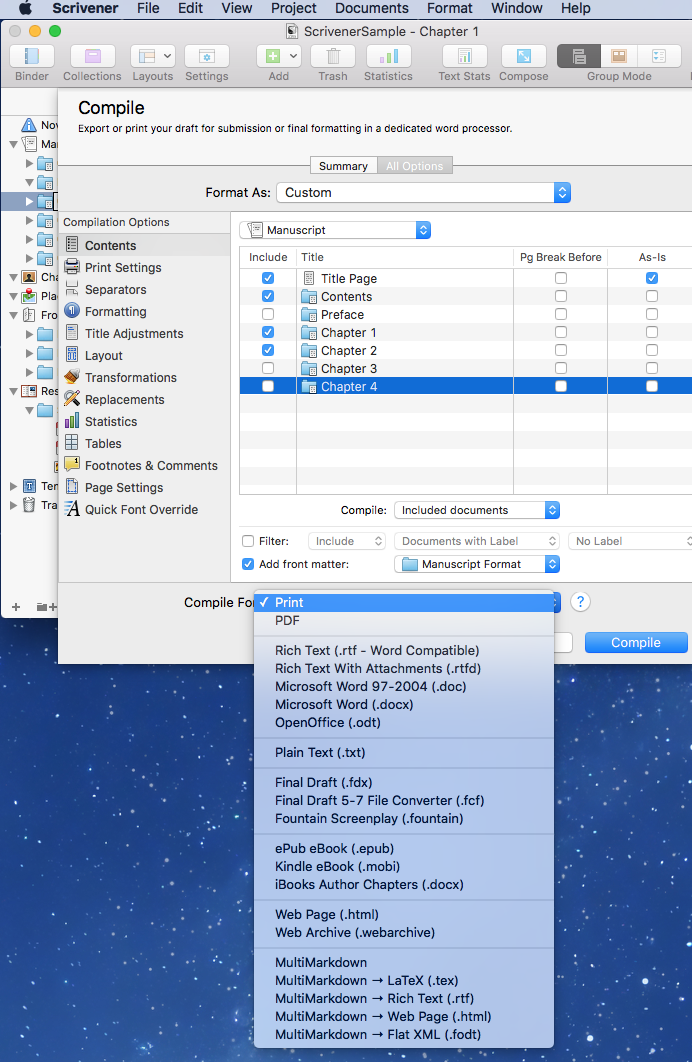The width and height of the screenshot is (692, 1062).
Task: Select the corkboard Group Mode icon
Action: coord(620,56)
